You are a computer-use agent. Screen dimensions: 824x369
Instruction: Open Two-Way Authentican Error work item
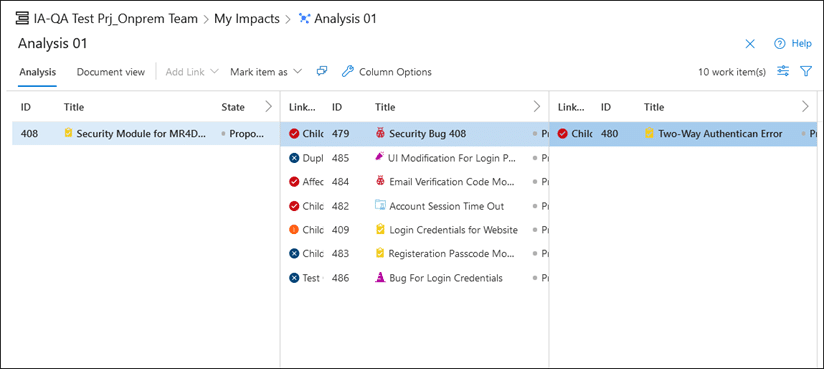(720, 134)
